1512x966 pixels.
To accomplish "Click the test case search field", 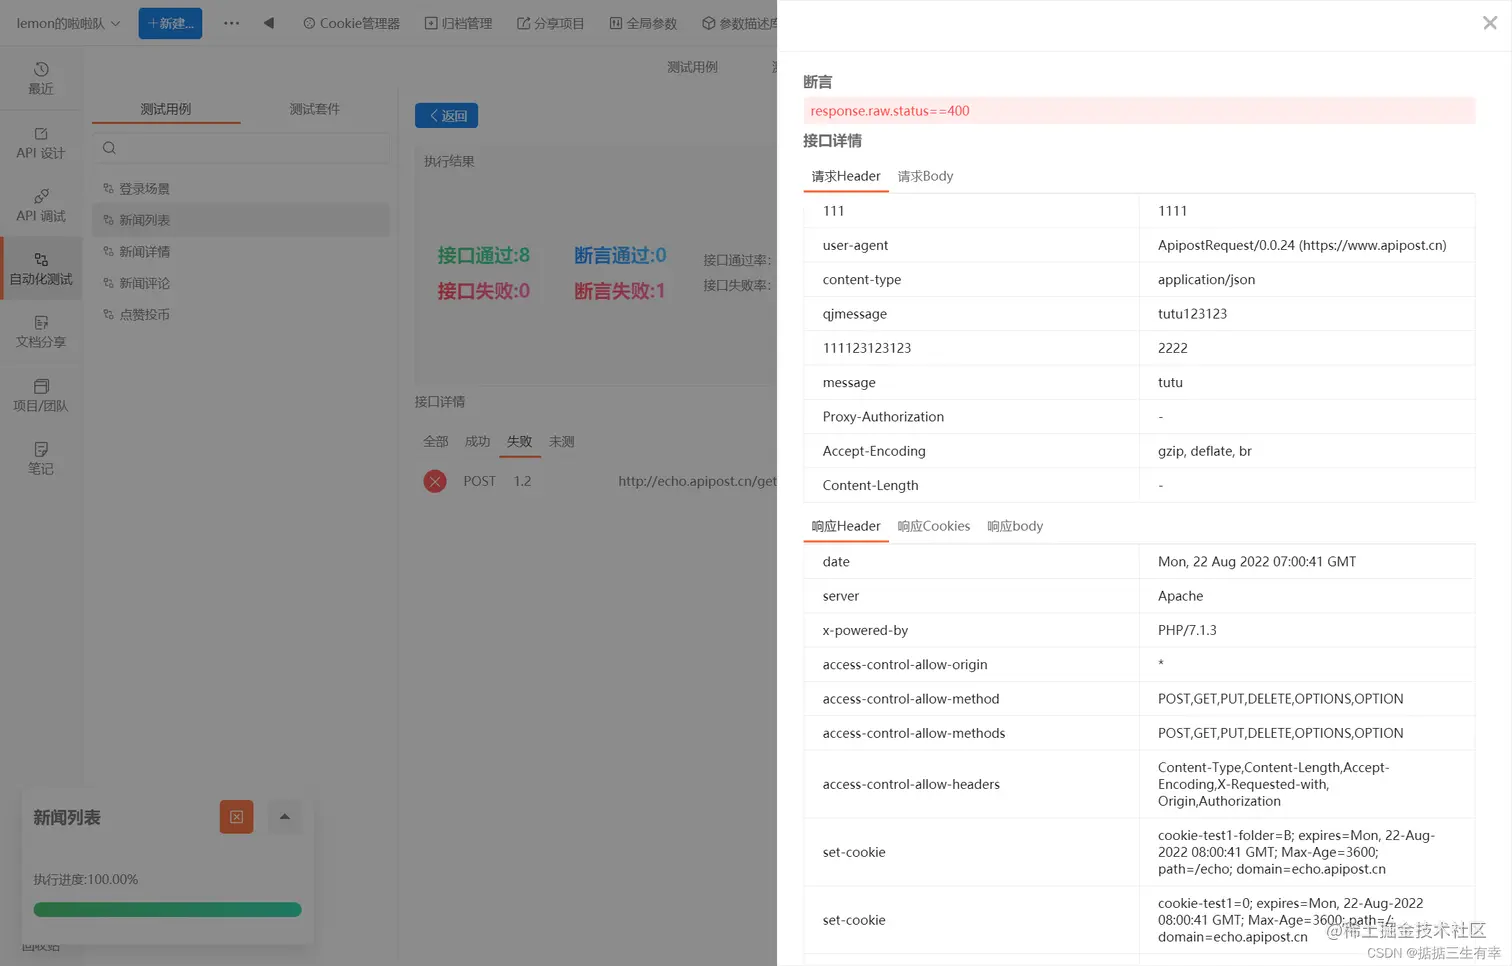I will click(241, 148).
